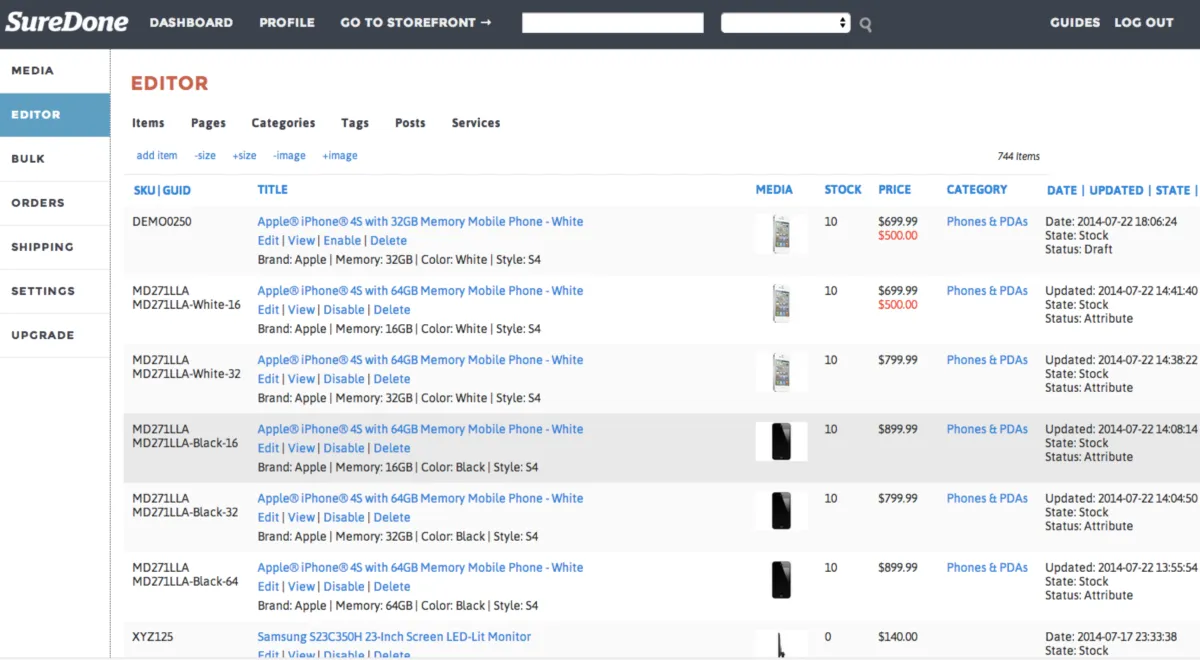
Task: Delete the MD271LLA-White-32 item
Action: pos(392,379)
